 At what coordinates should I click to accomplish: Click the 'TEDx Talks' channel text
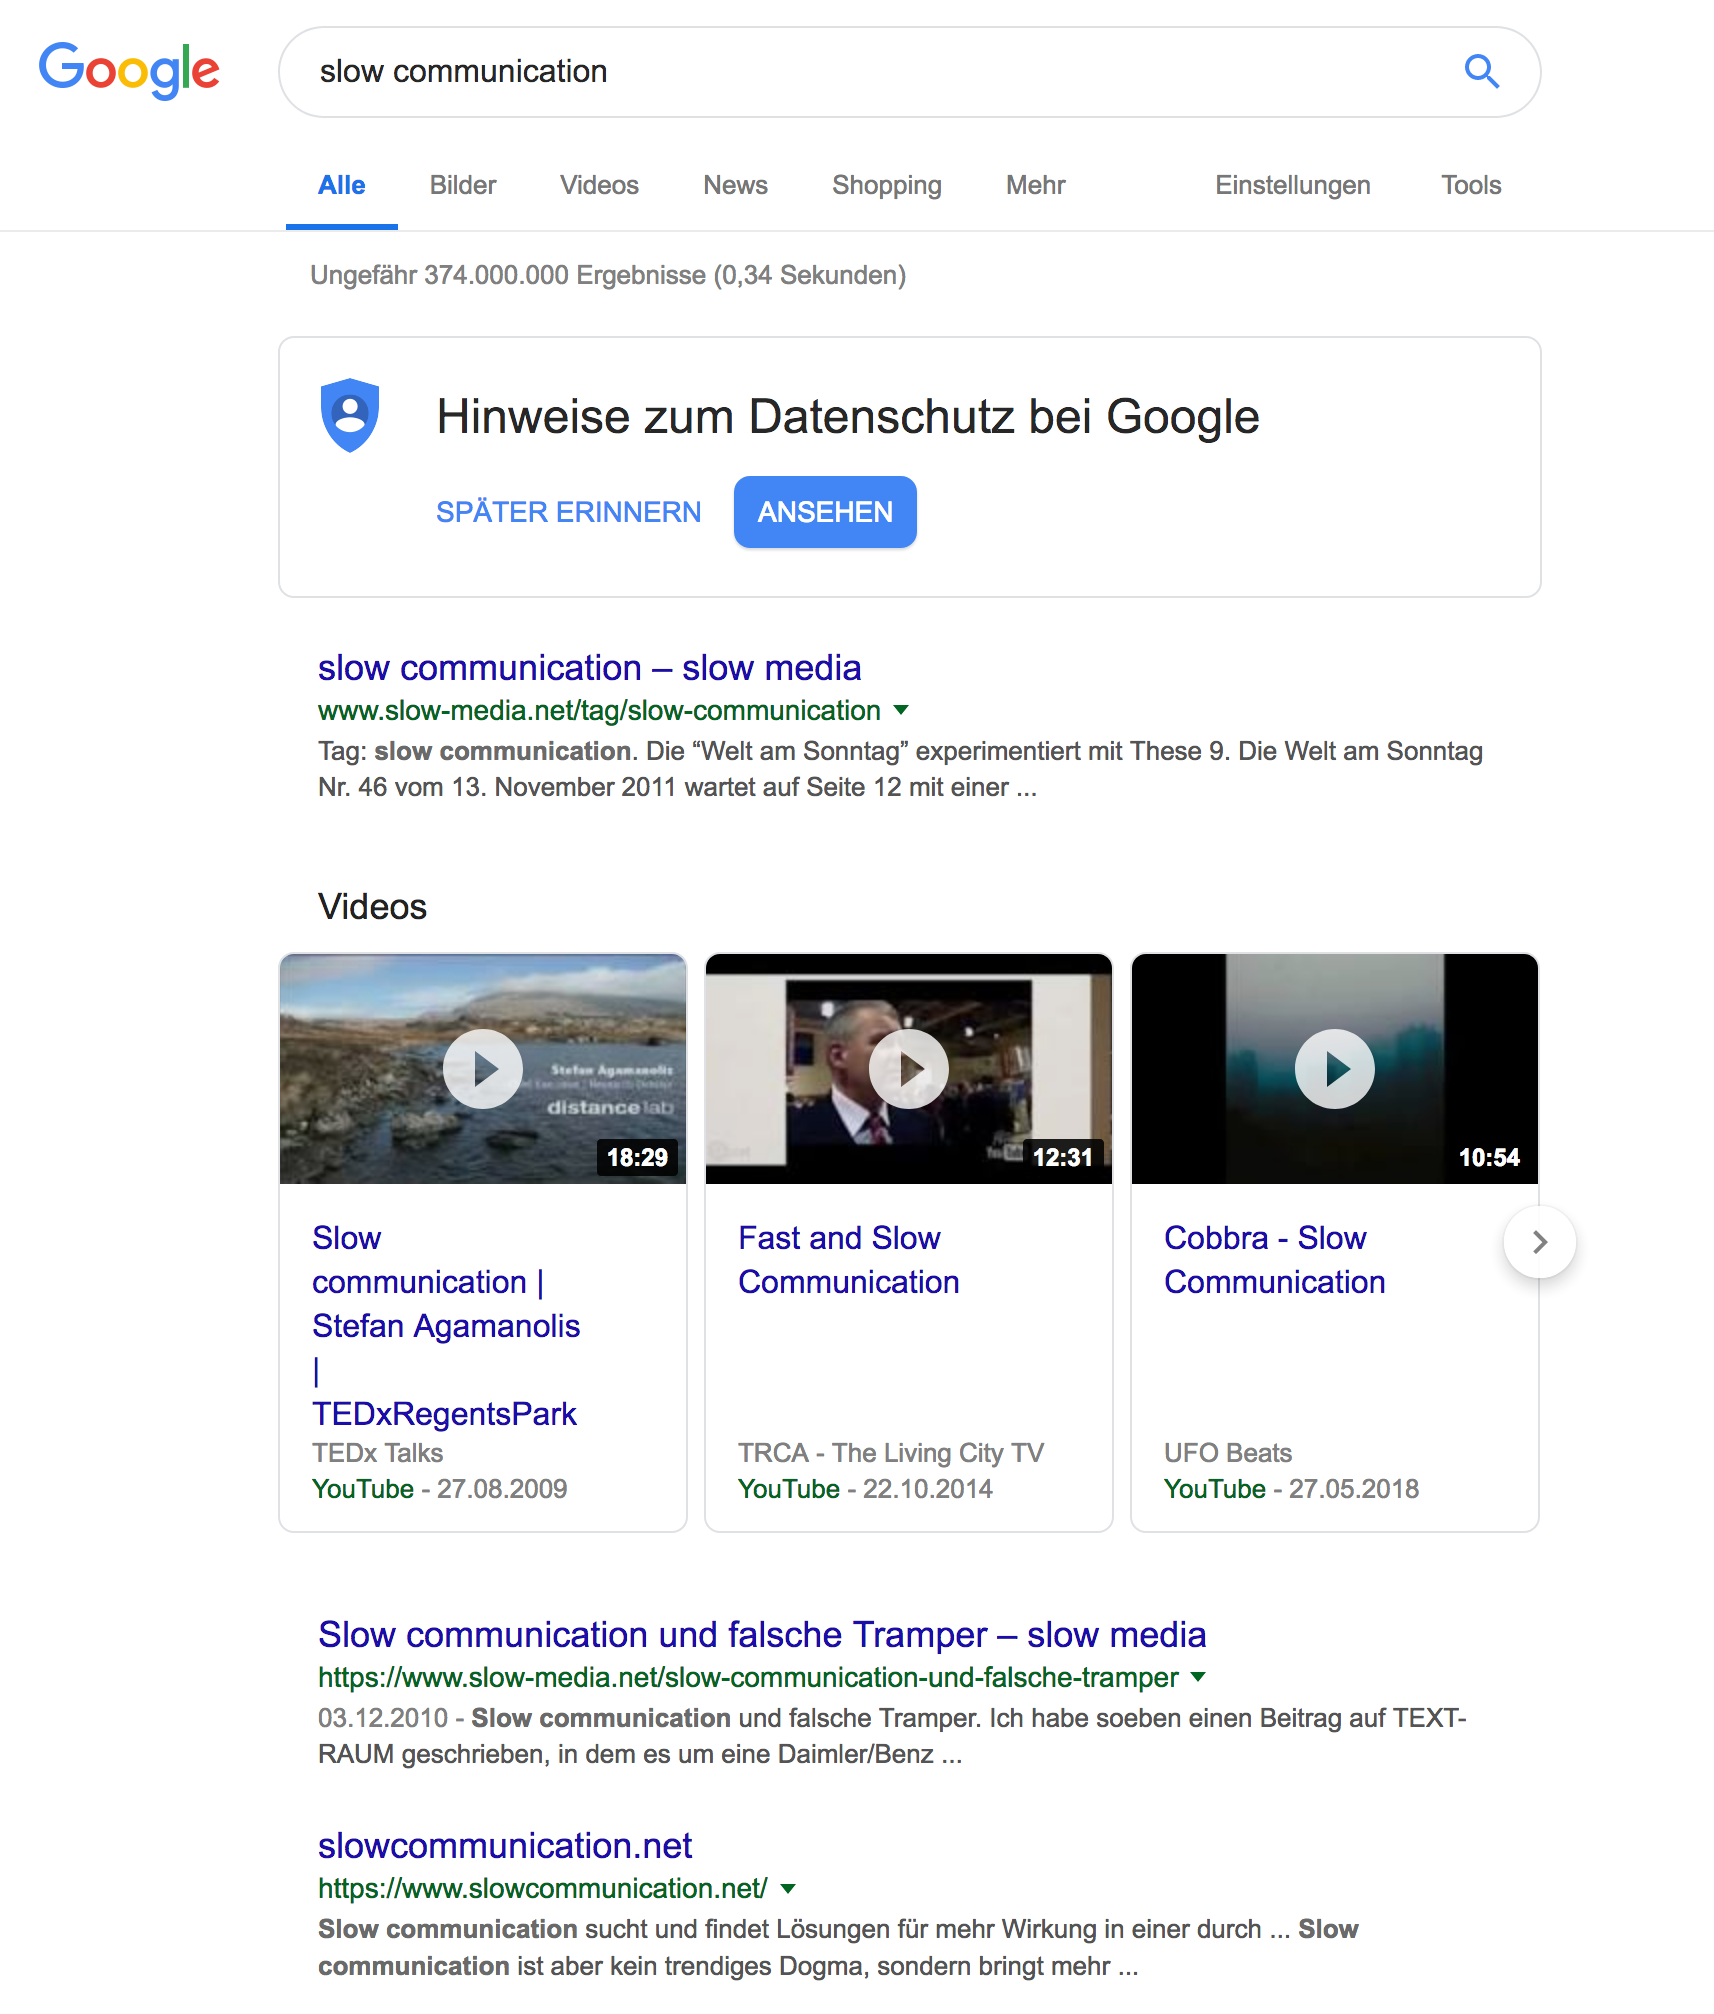click(377, 1453)
